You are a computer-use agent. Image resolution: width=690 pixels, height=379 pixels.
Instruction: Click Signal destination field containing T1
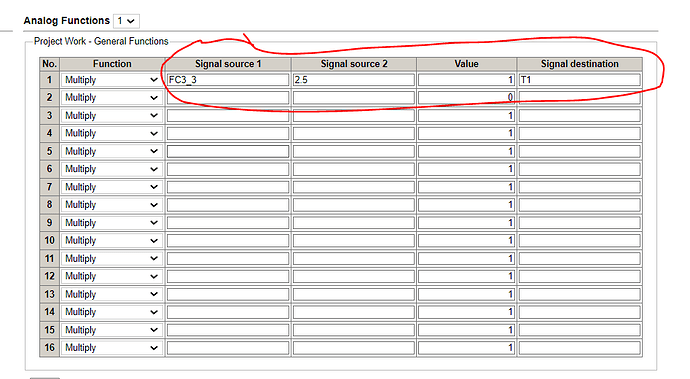(x=579, y=80)
